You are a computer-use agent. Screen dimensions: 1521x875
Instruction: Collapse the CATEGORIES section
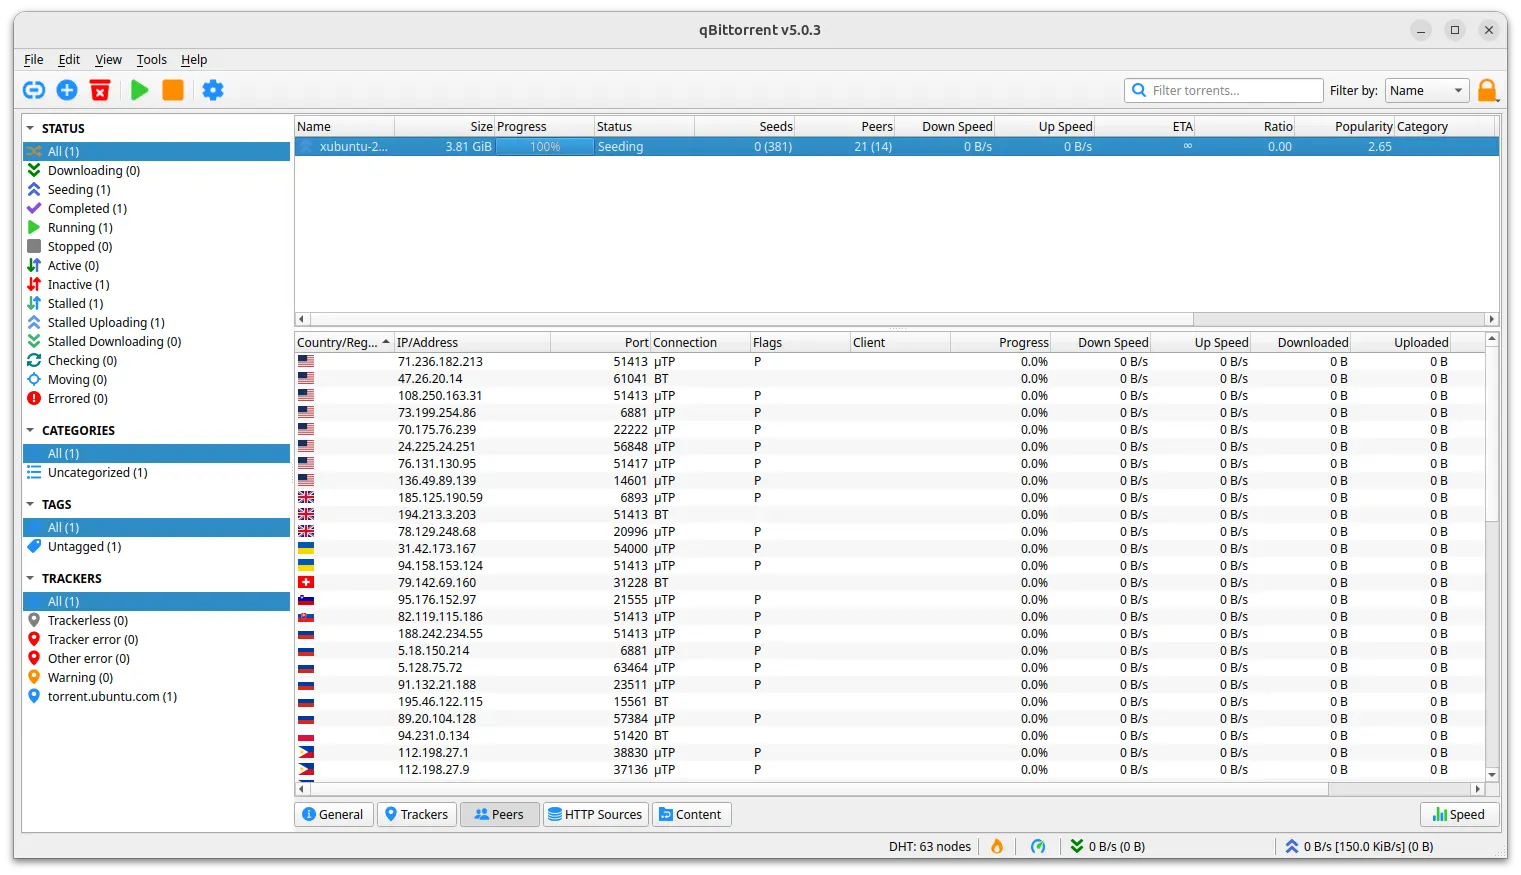coord(30,431)
